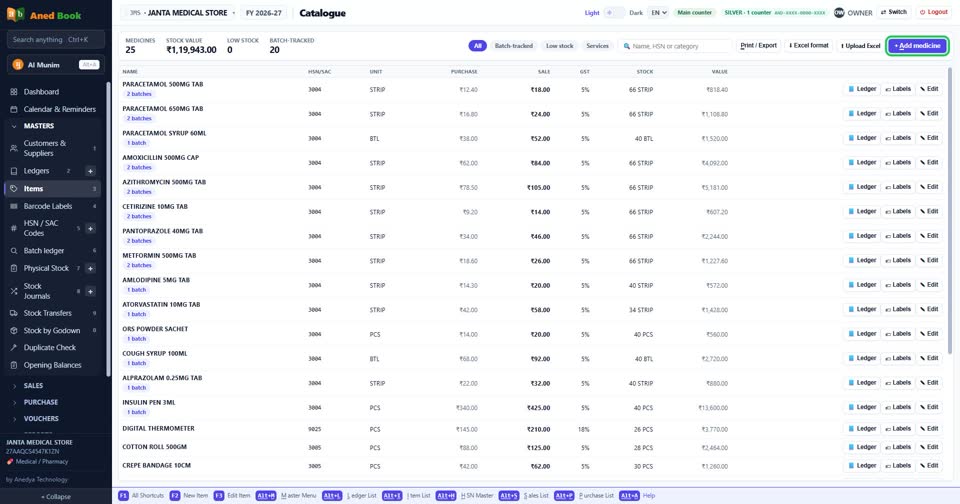Open Duplicate Check sidebar entry
Screen dimensions: 960x504
[54, 348]
